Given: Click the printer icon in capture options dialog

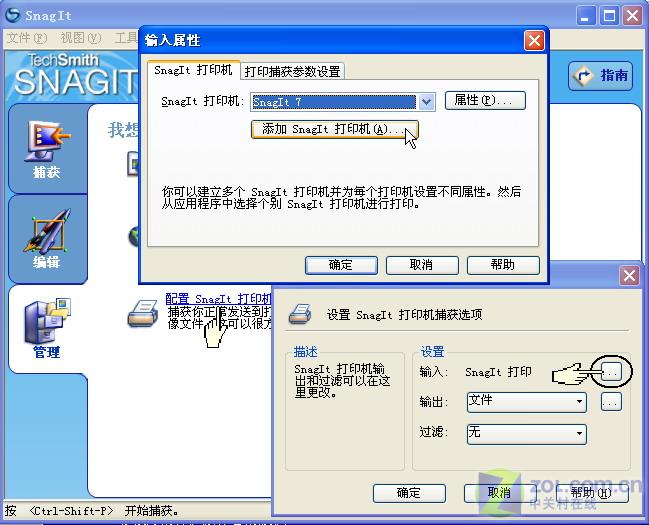Looking at the screenshot, I should click(300, 314).
